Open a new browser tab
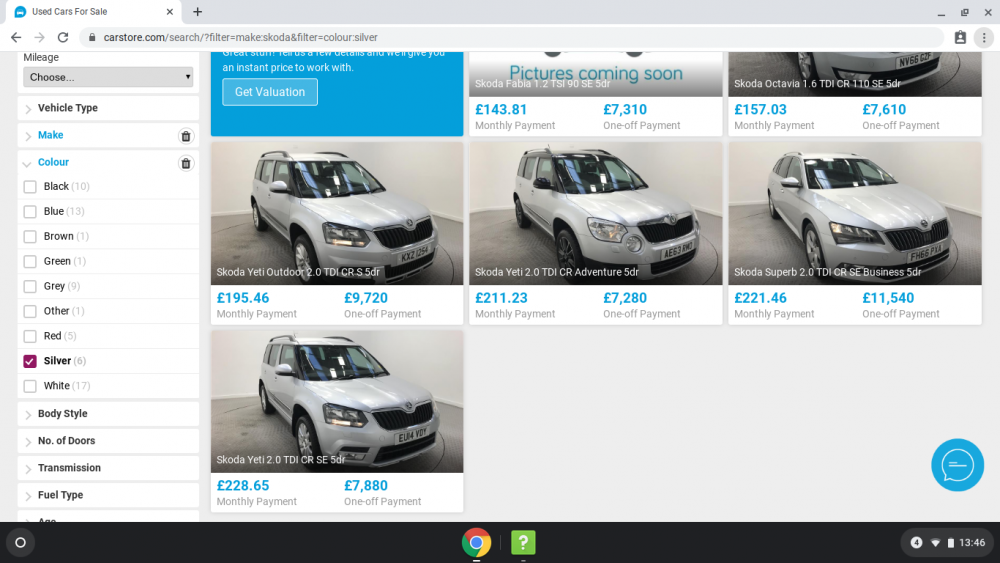 pos(198,11)
